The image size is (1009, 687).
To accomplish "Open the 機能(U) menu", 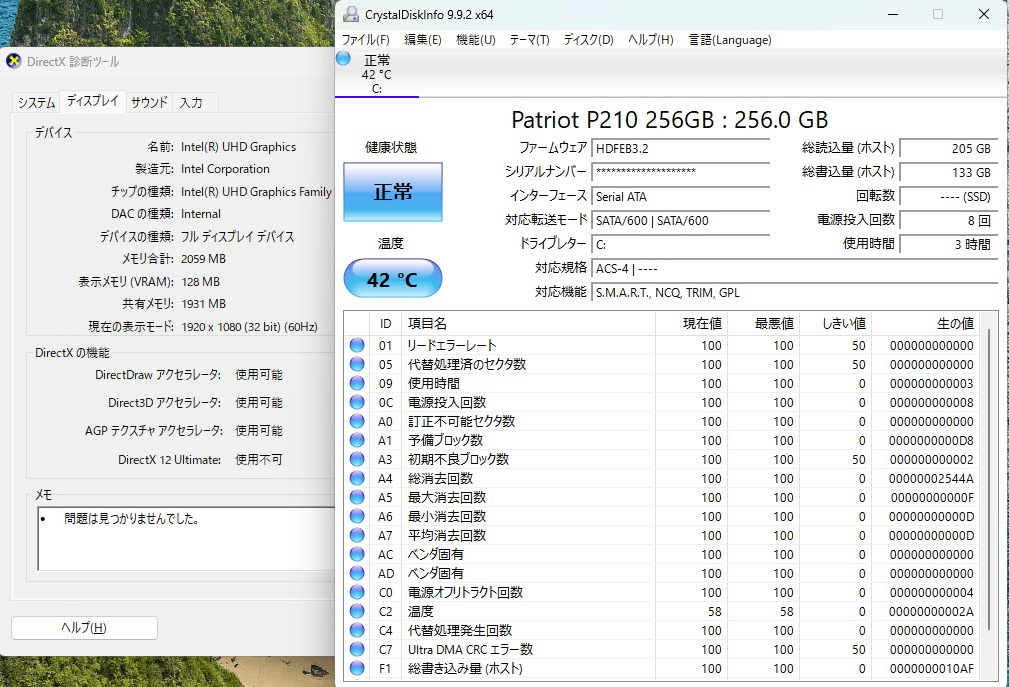I will point(476,40).
